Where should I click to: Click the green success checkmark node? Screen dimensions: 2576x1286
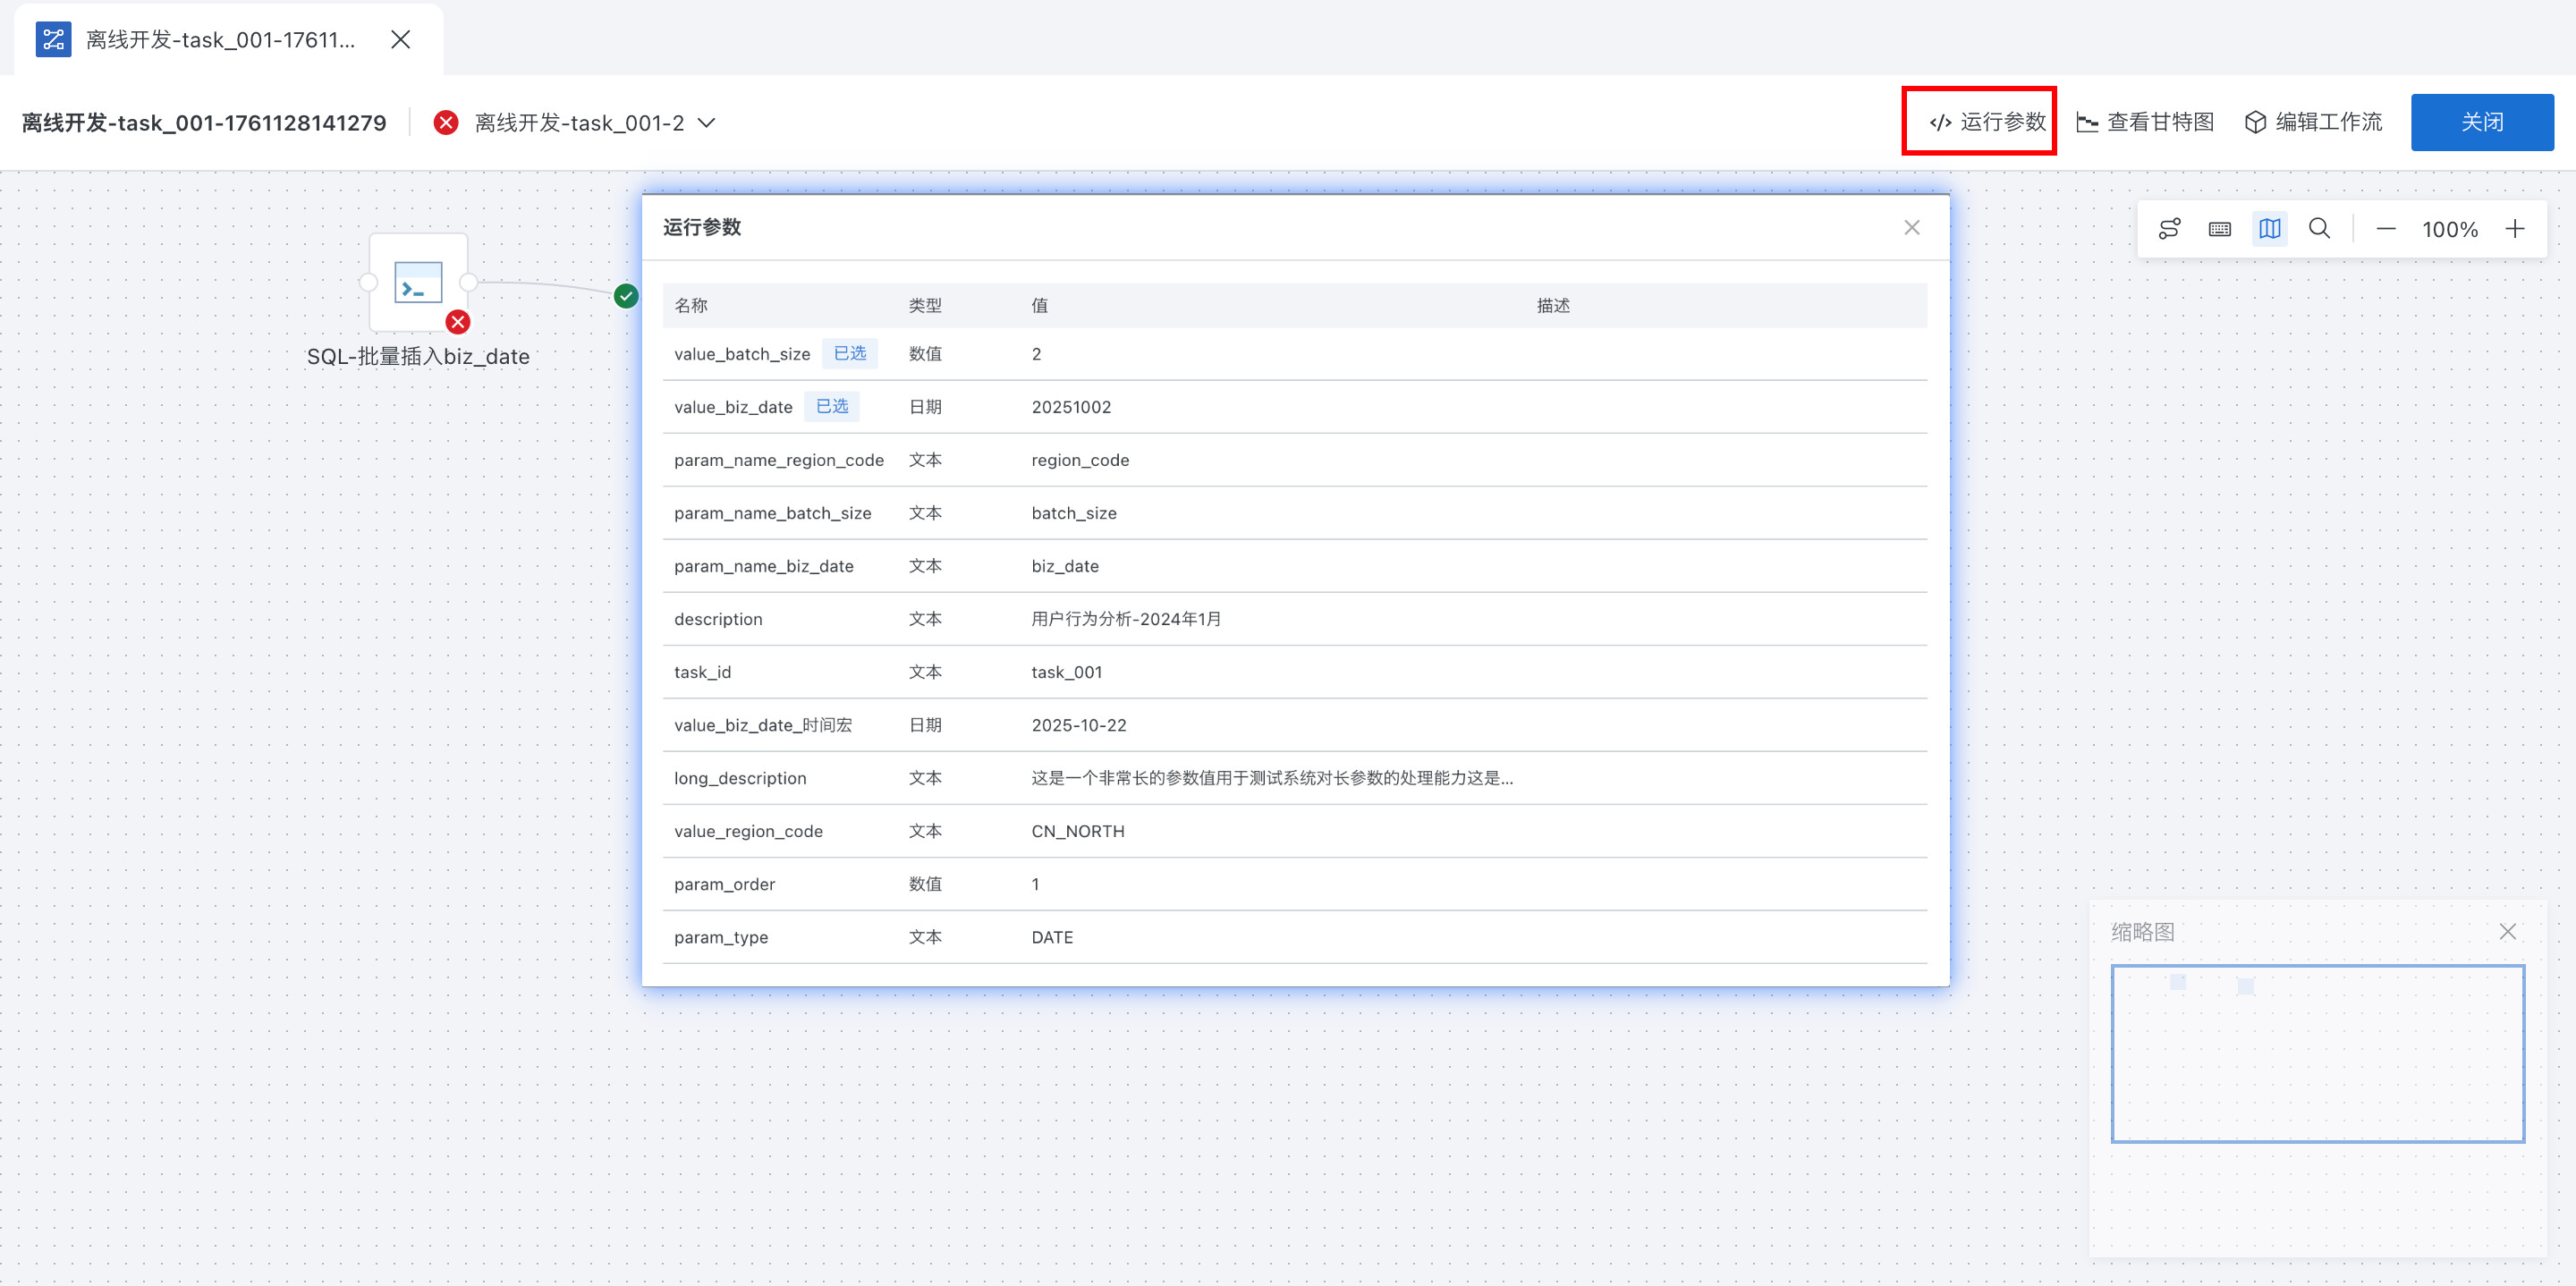point(626,296)
